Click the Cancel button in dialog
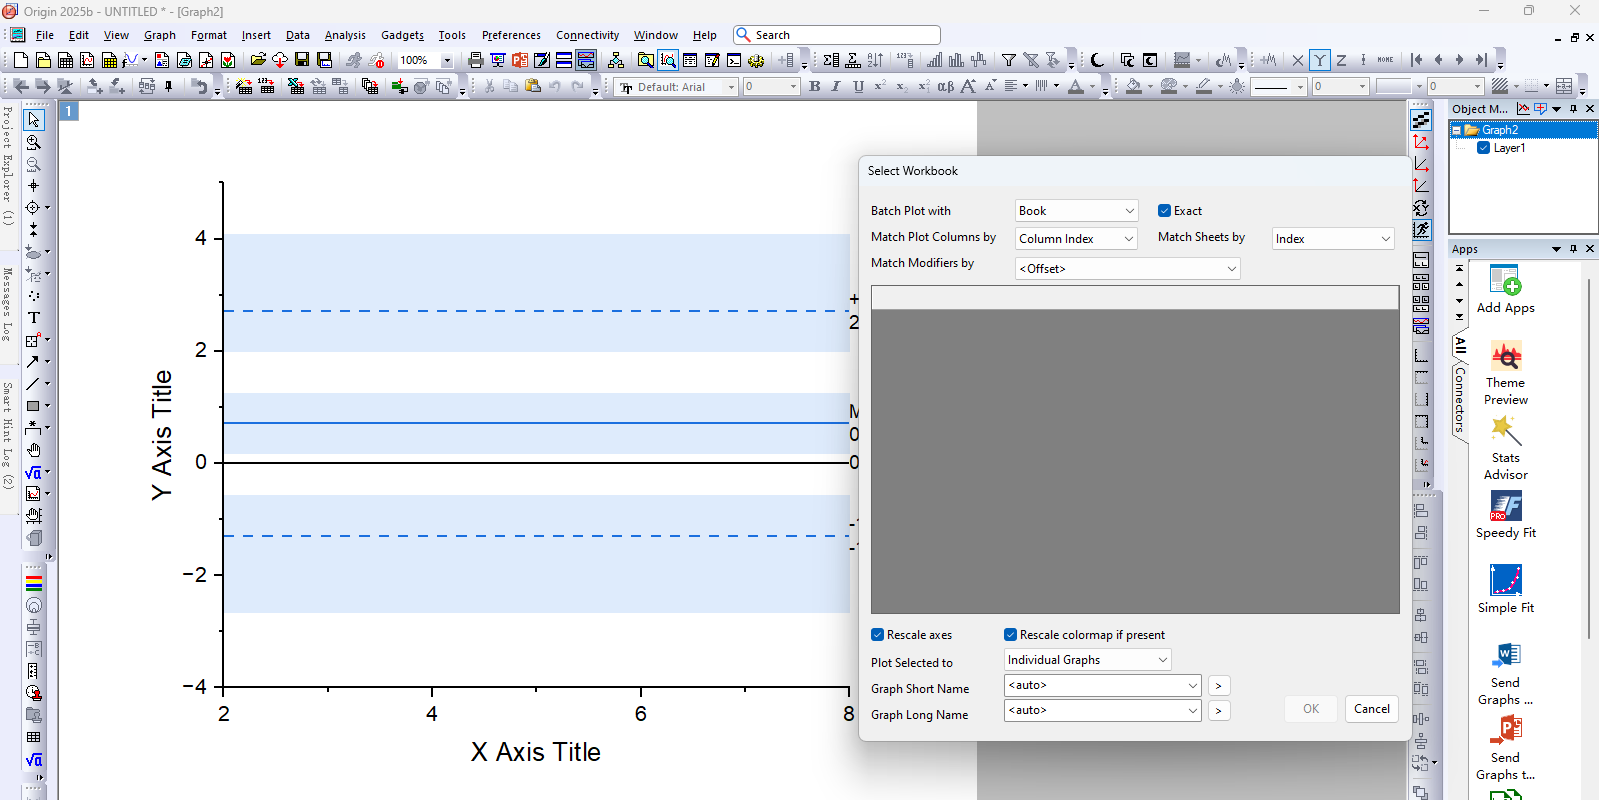 click(x=1371, y=709)
